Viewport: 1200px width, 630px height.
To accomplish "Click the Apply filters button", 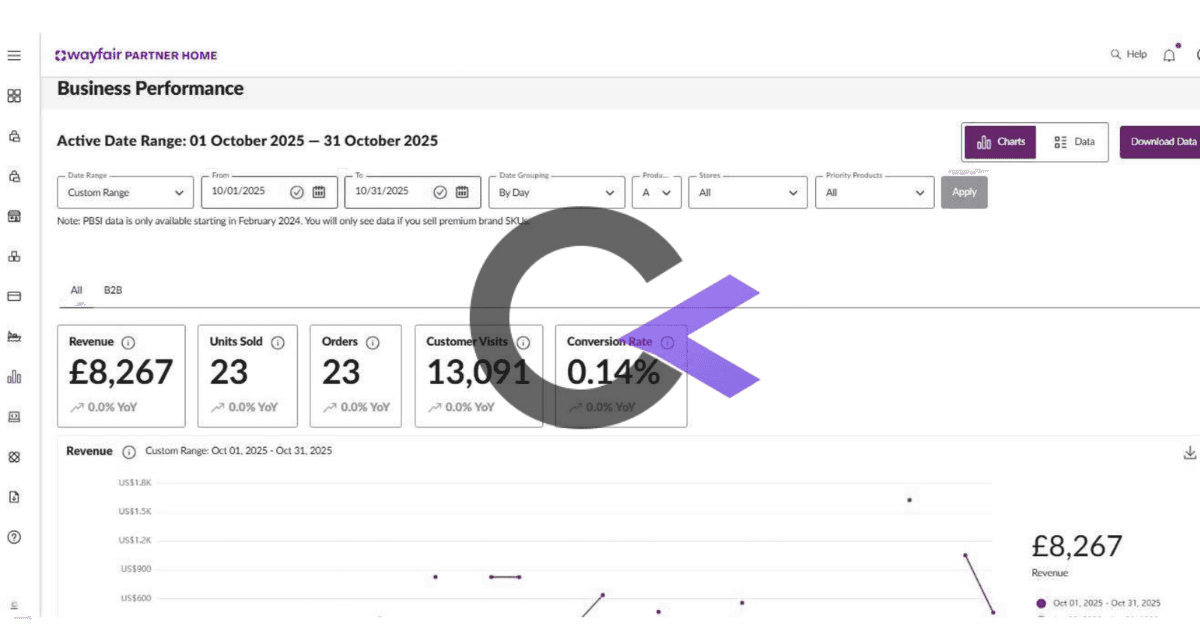I will 964,192.
